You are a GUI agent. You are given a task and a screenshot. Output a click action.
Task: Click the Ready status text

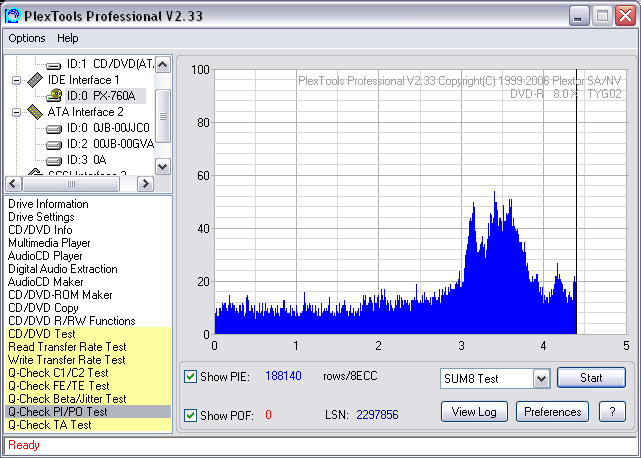pyautogui.click(x=24, y=445)
